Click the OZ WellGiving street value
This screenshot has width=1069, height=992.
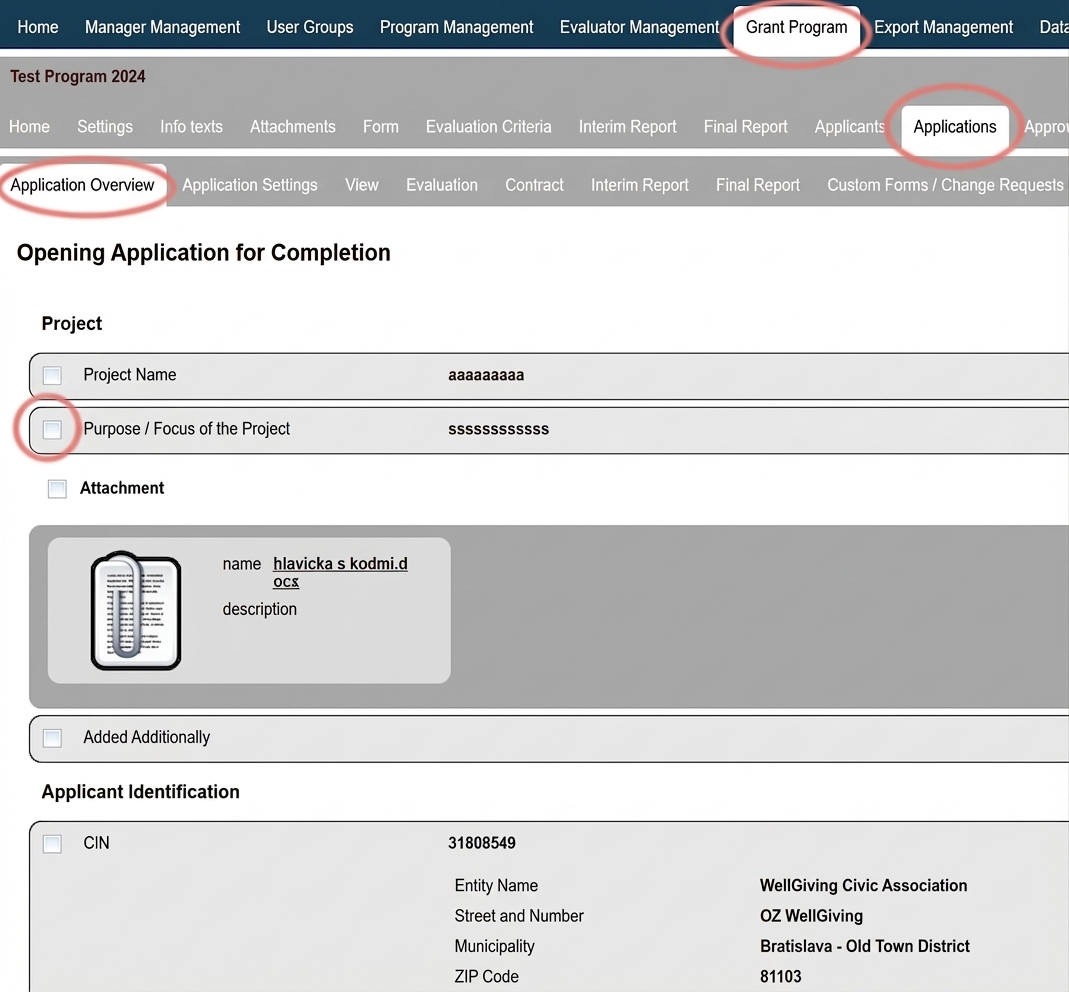(811, 916)
